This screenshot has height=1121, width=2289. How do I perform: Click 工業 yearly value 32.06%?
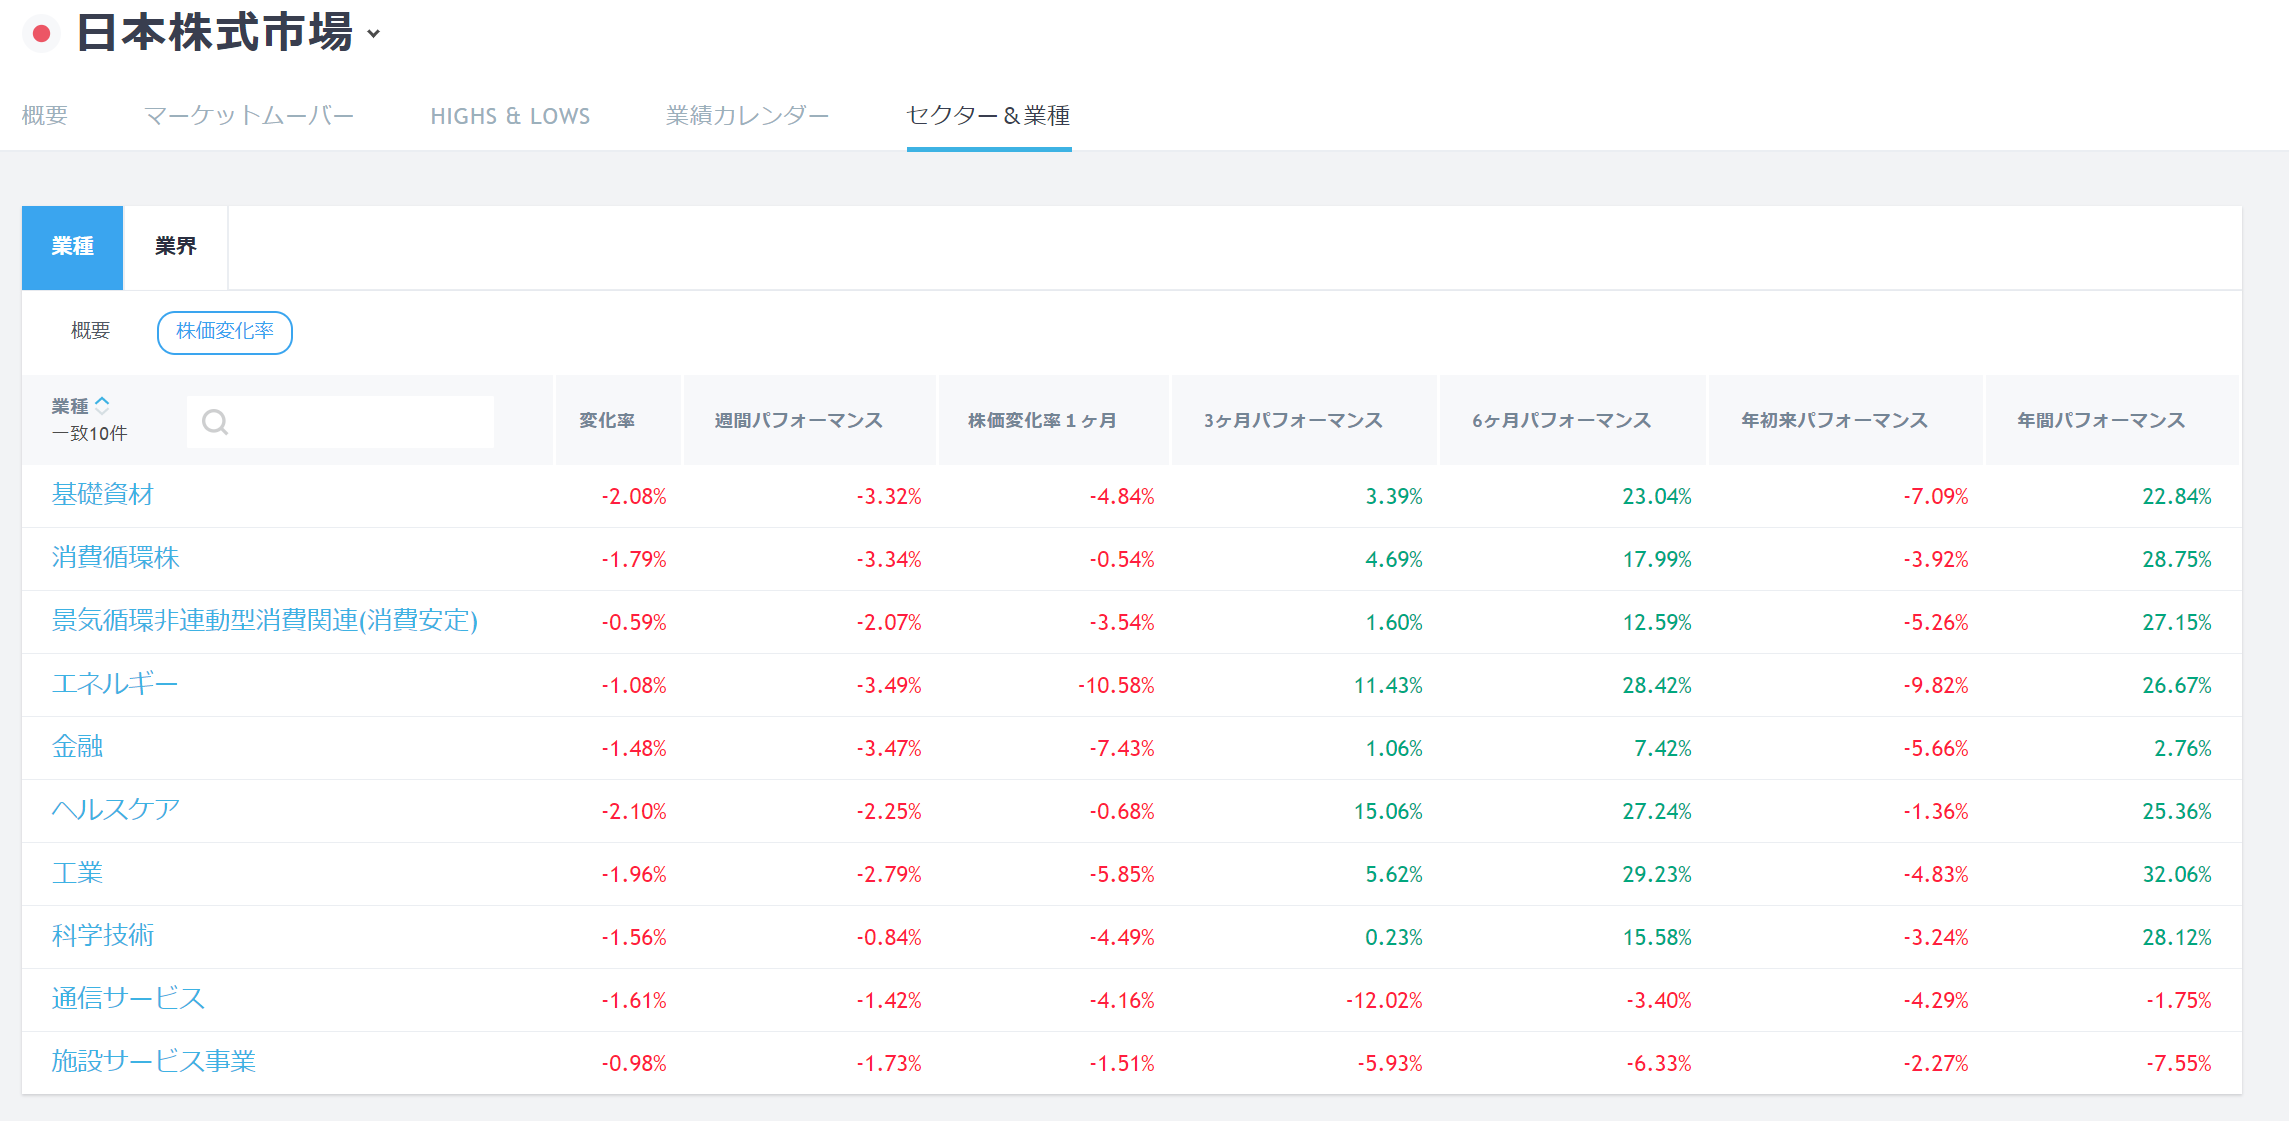[2177, 875]
